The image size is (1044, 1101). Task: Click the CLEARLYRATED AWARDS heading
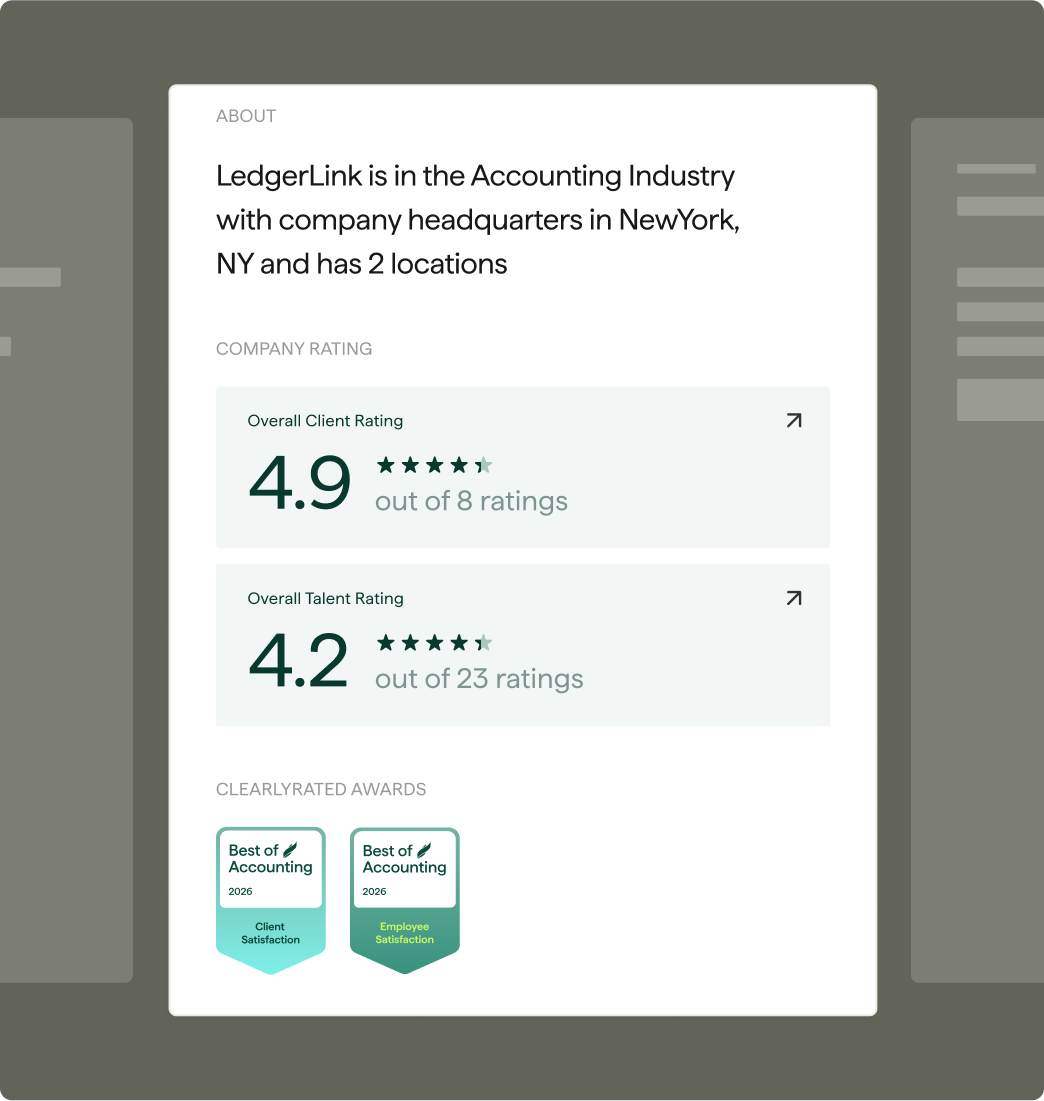pos(321,789)
